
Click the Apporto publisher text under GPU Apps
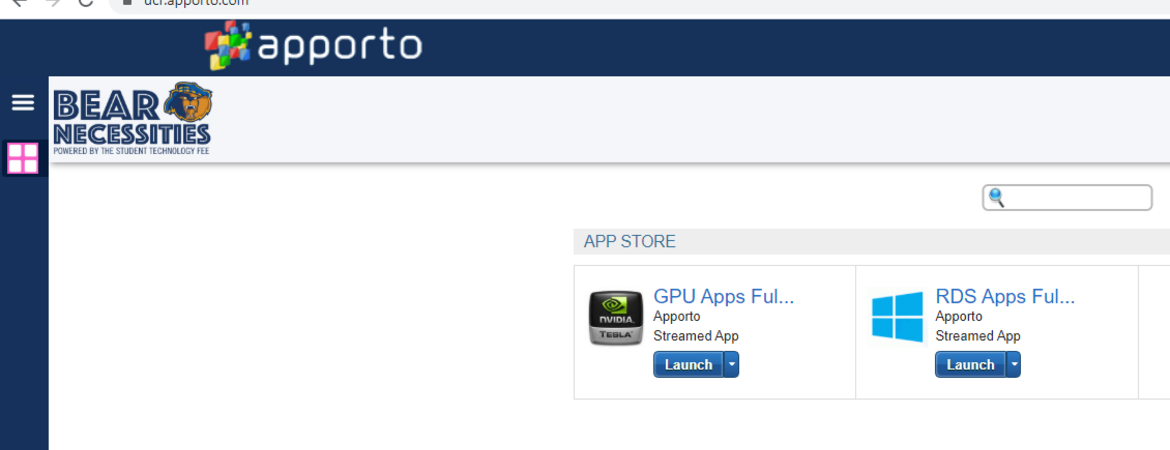tap(677, 317)
